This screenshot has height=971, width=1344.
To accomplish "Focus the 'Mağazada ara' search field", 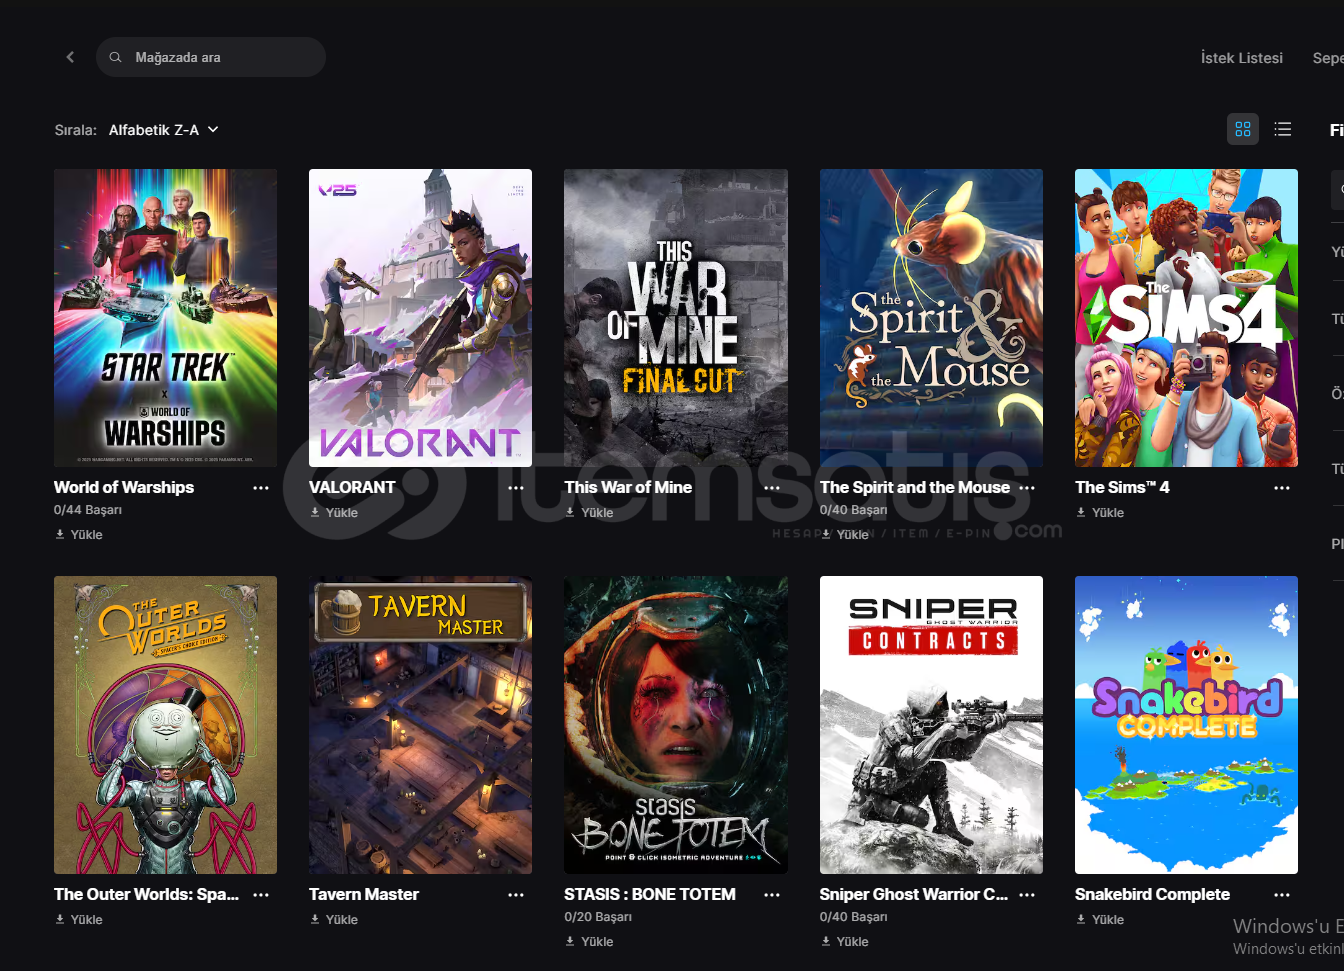I will pos(211,57).
